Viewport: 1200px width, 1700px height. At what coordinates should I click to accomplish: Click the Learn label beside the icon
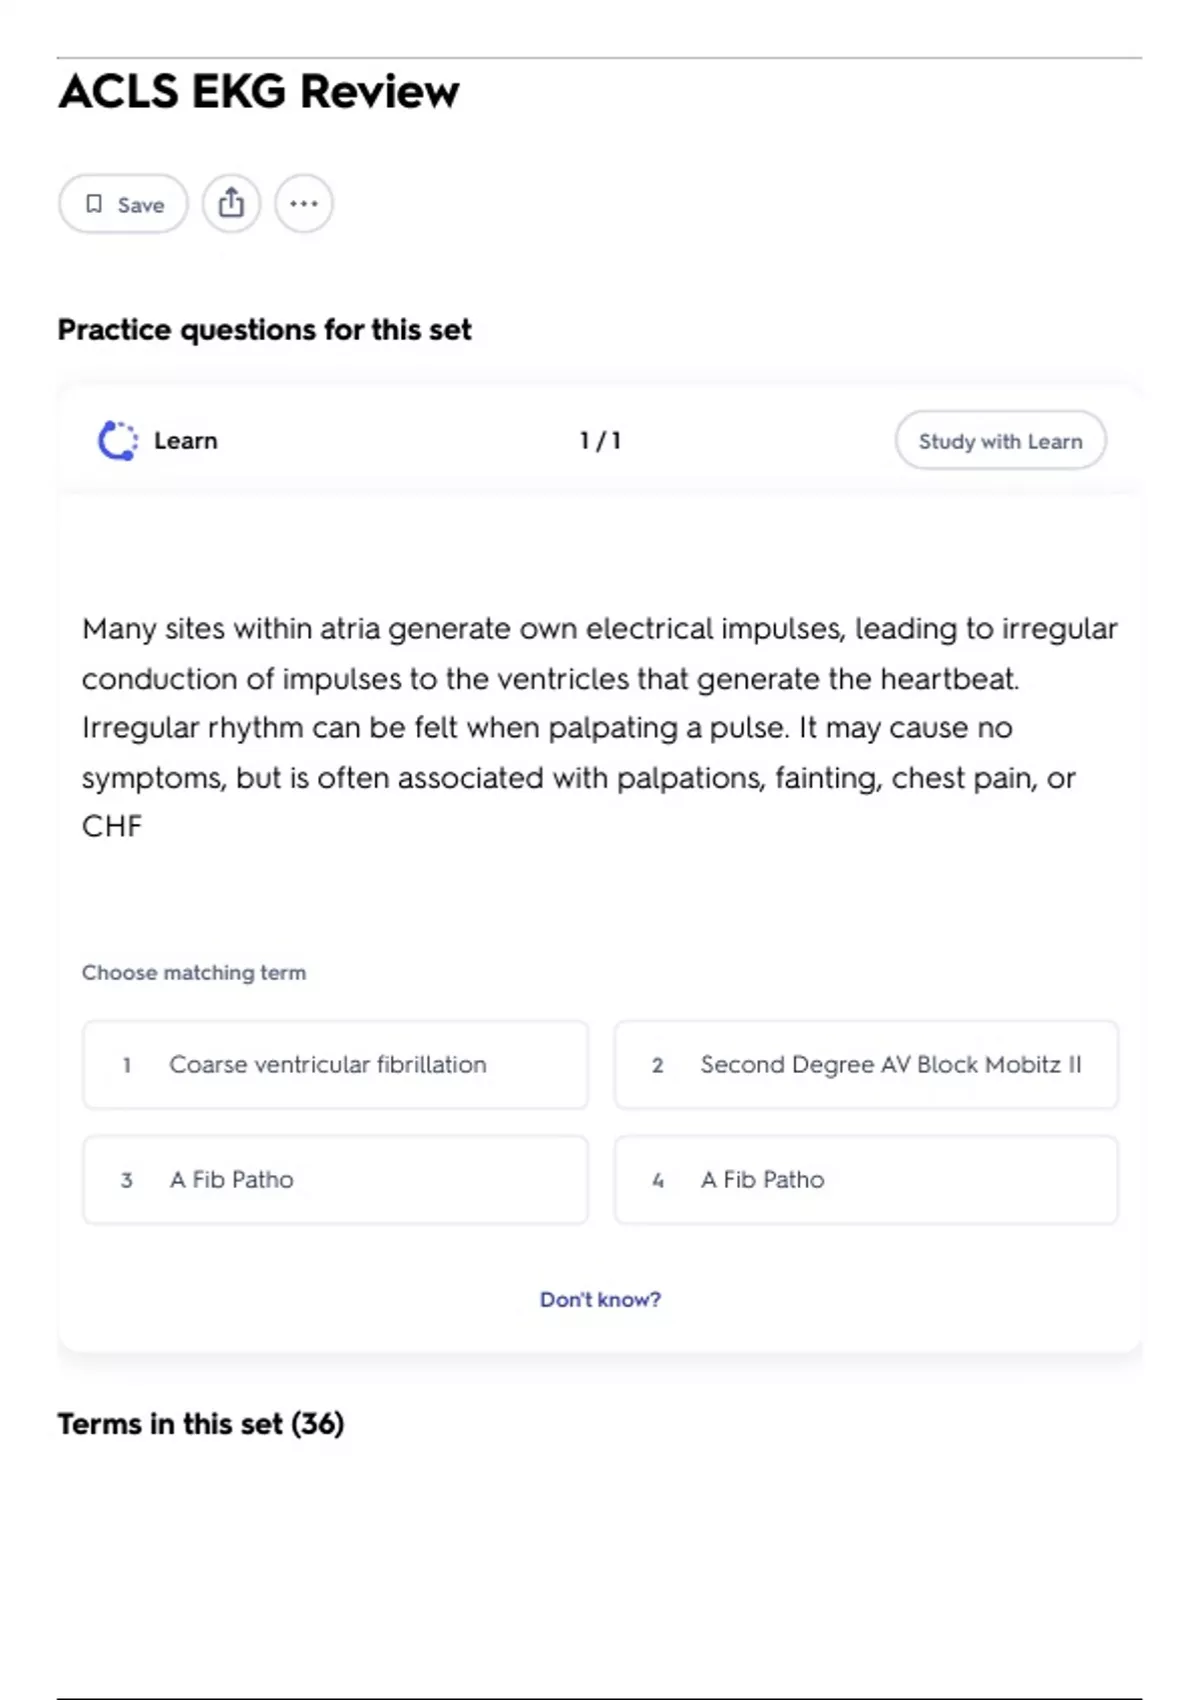click(x=186, y=441)
